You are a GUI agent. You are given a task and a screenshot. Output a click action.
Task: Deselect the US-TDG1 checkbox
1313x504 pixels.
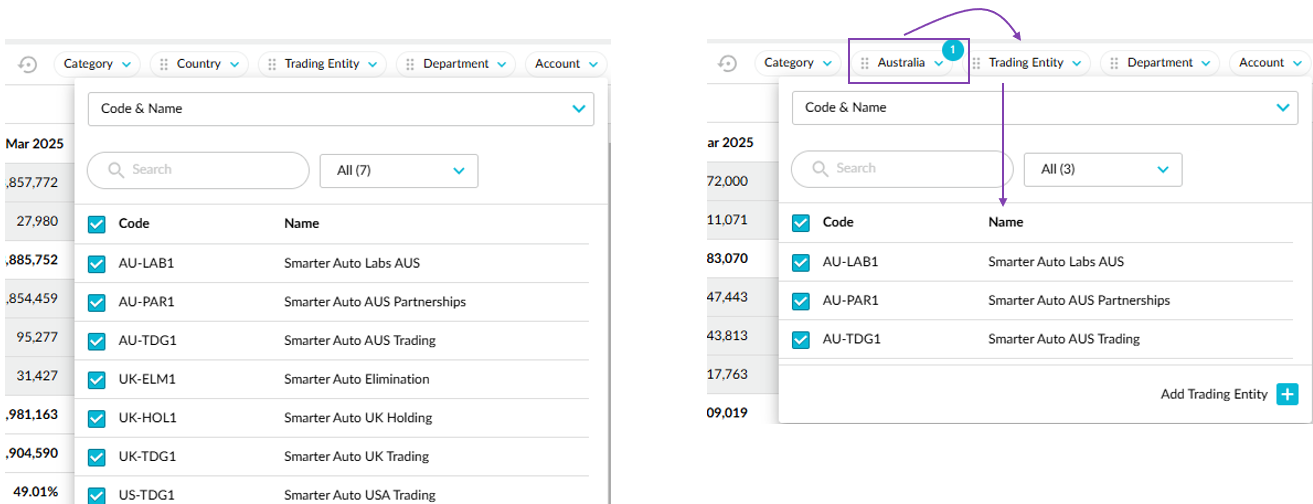[97, 494]
